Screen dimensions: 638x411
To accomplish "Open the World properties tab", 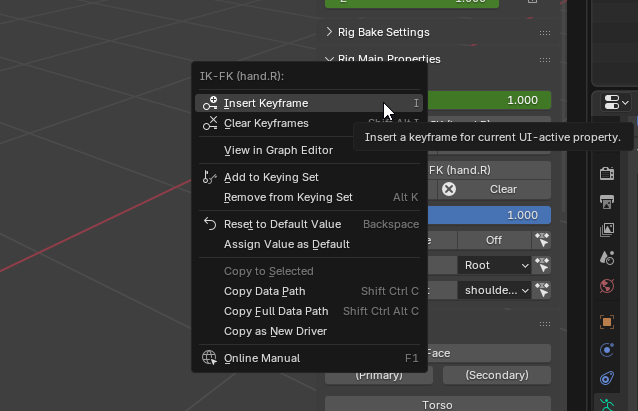I will tap(606, 286).
